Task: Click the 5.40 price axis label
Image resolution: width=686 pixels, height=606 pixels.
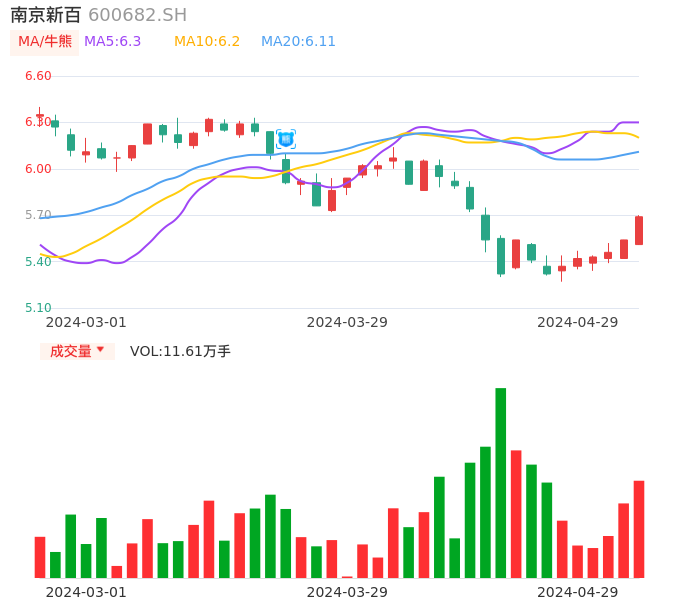Action: tap(38, 262)
